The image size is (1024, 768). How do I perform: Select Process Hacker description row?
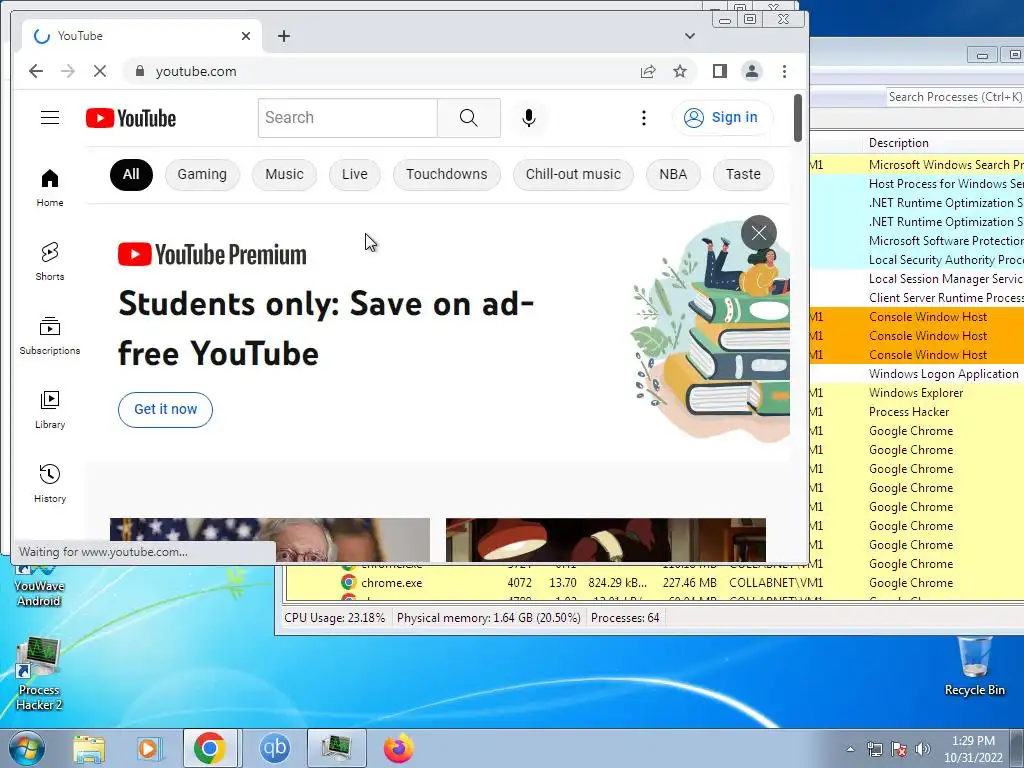pyautogui.click(x=917, y=411)
